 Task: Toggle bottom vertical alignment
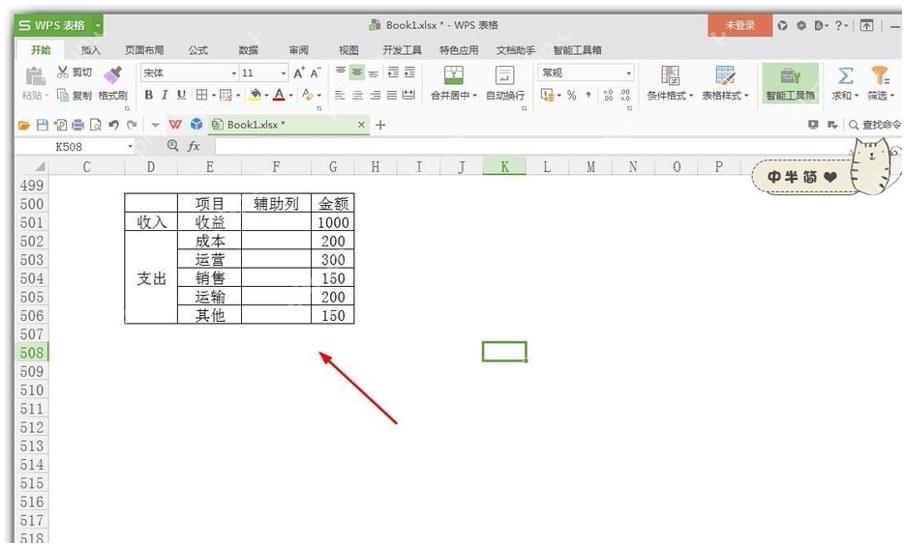click(374, 72)
